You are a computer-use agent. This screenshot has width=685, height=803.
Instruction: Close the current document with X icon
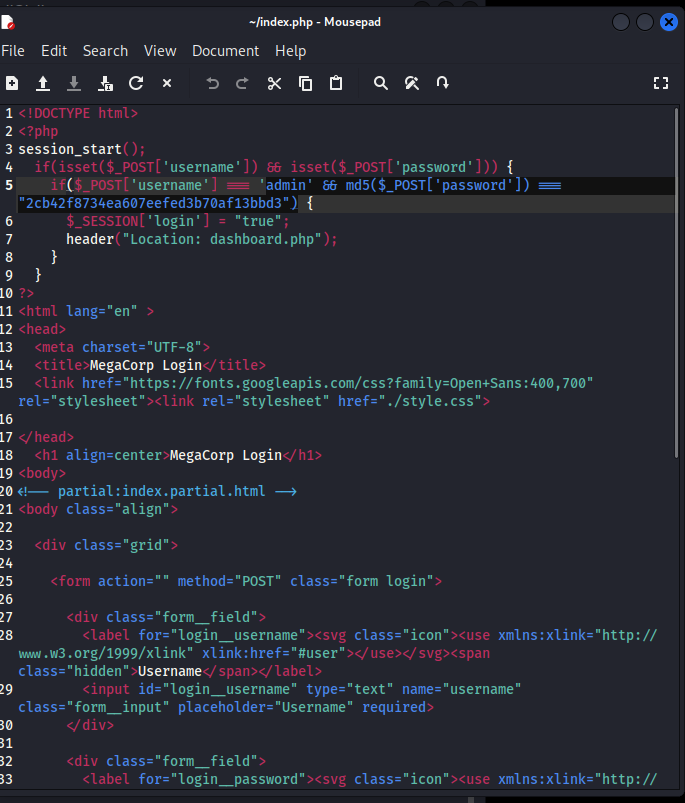(x=167, y=83)
